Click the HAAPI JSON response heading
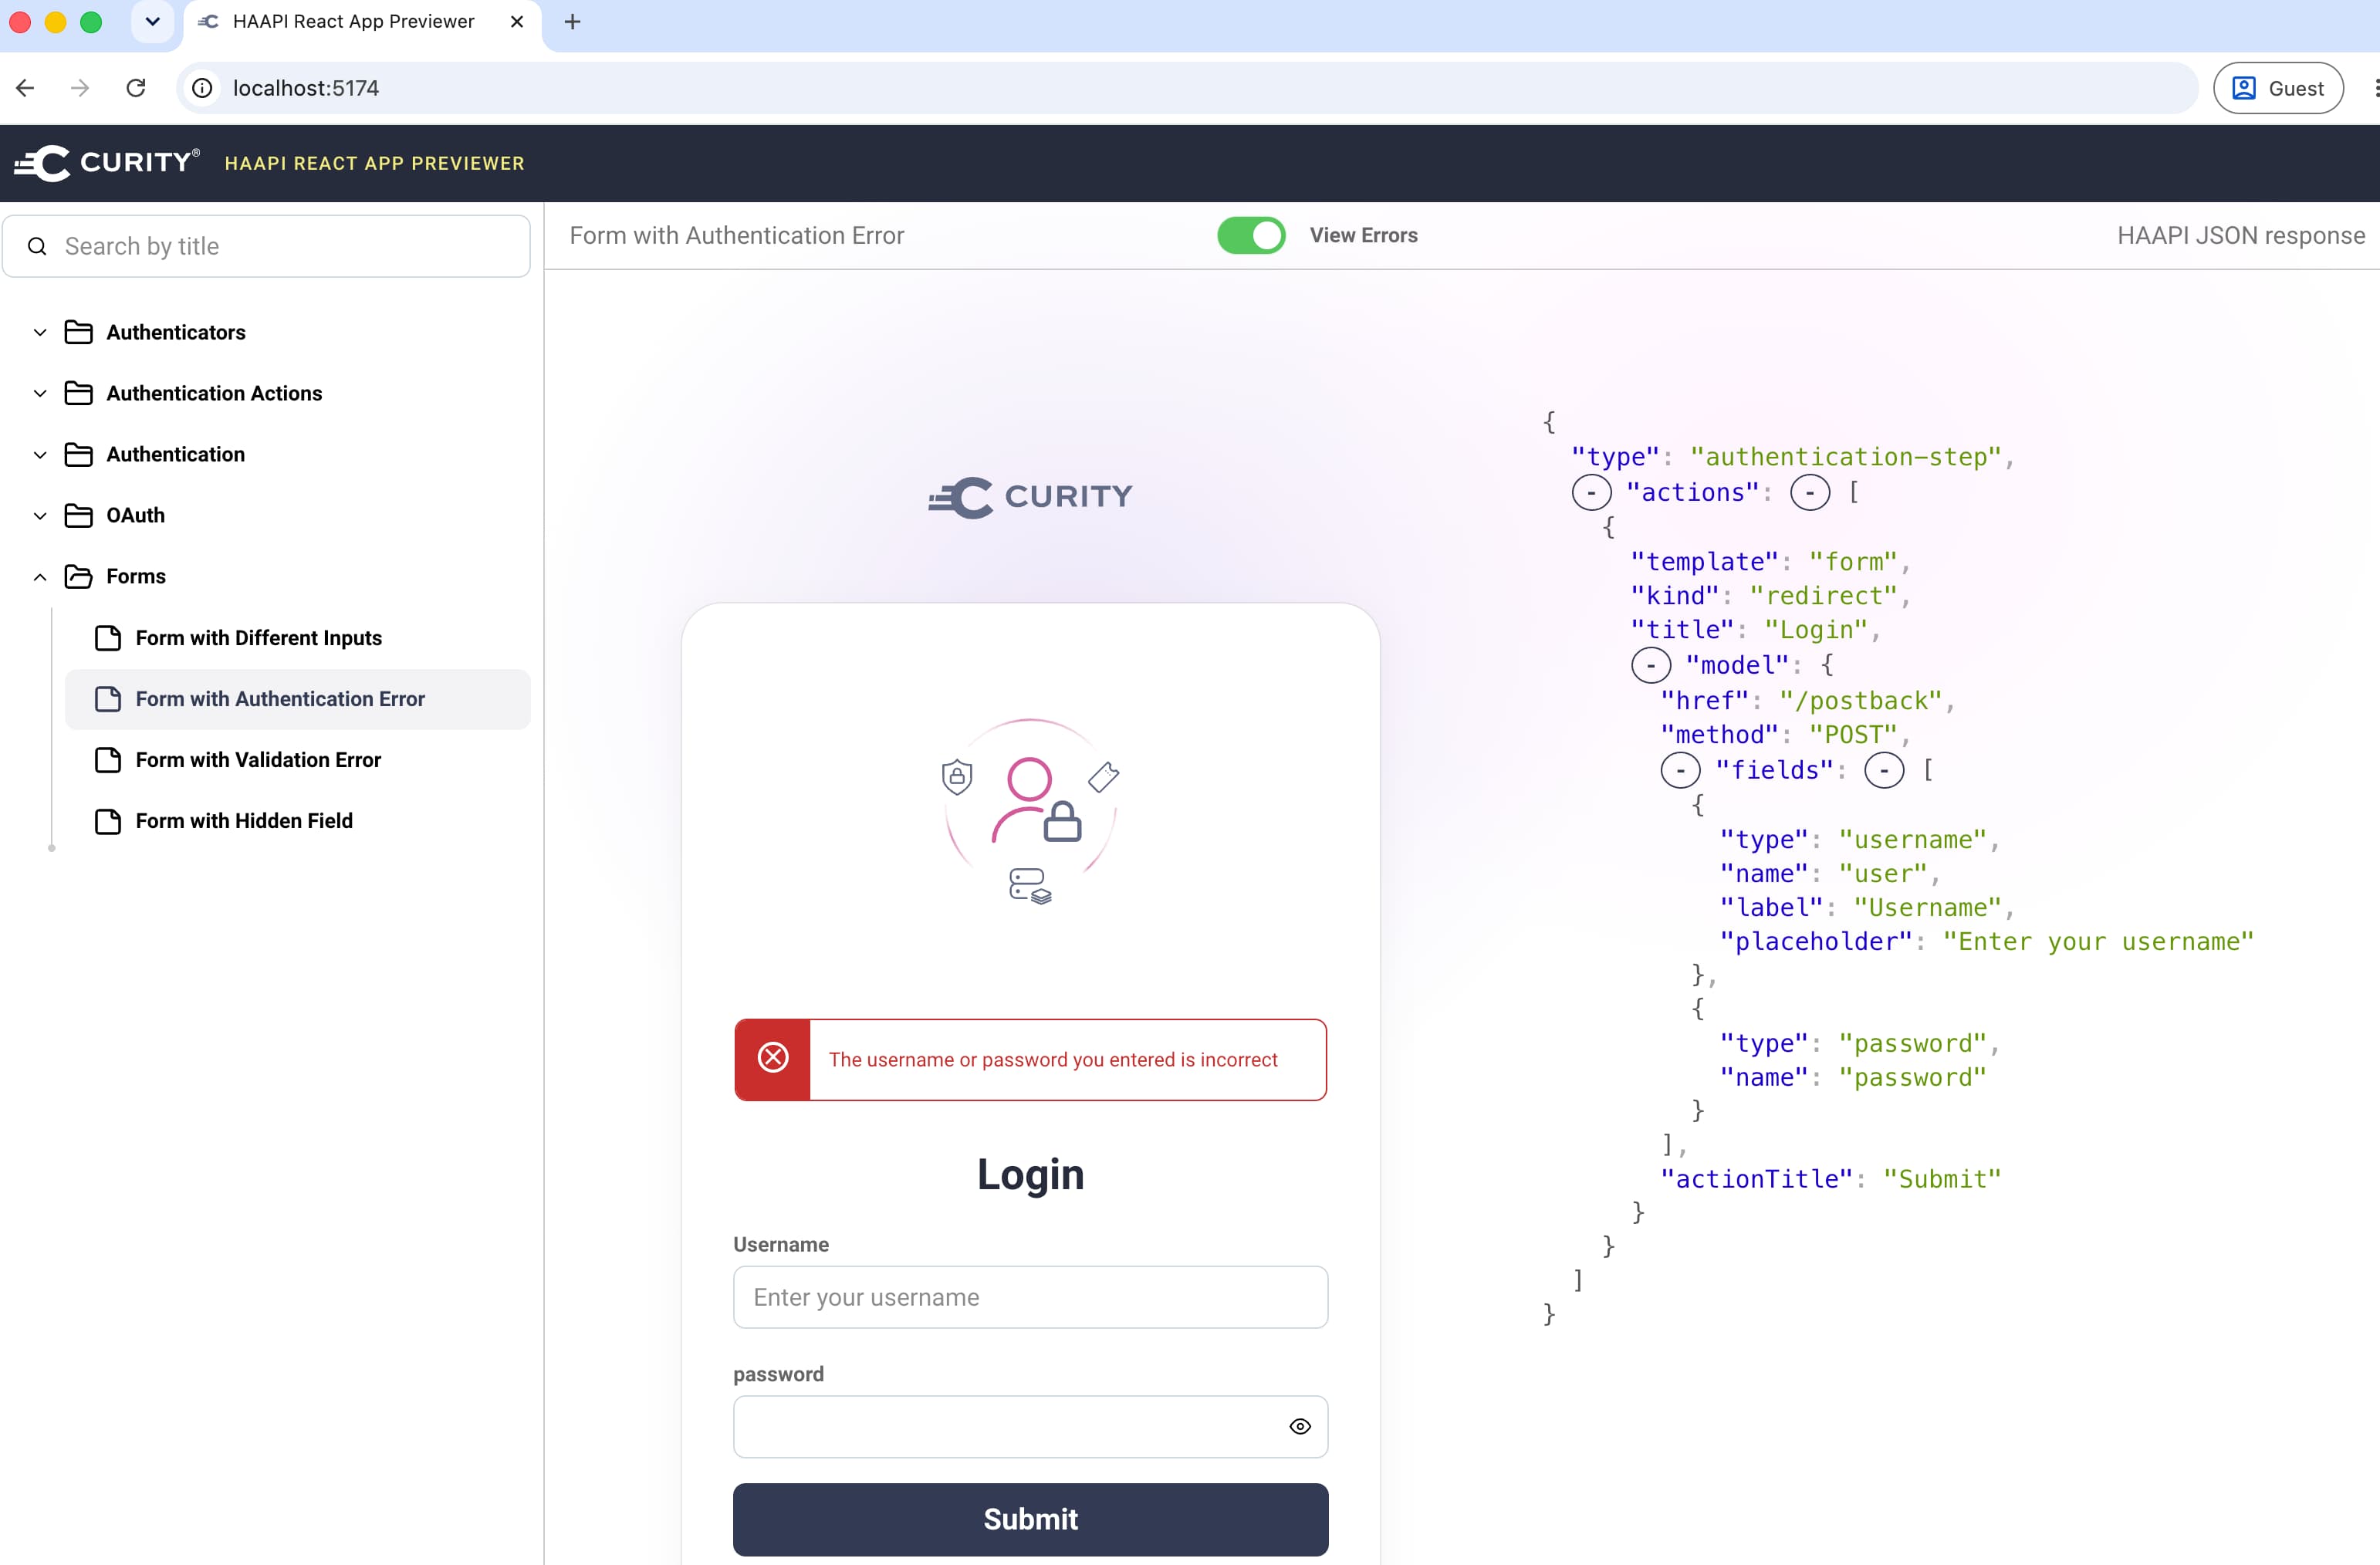The image size is (2380, 1565). (x=2241, y=235)
